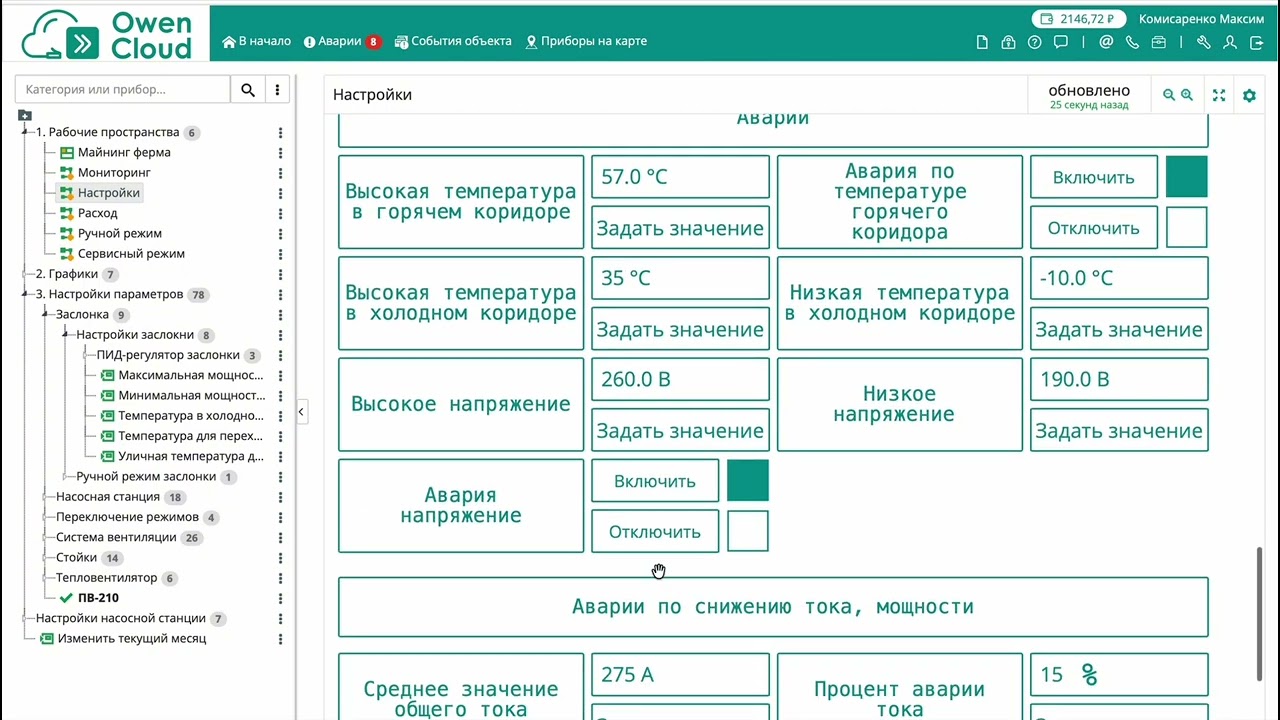Click the wallet balance 2146,72 ₽
This screenshot has width=1280, height=720.
click(1078, 19)
